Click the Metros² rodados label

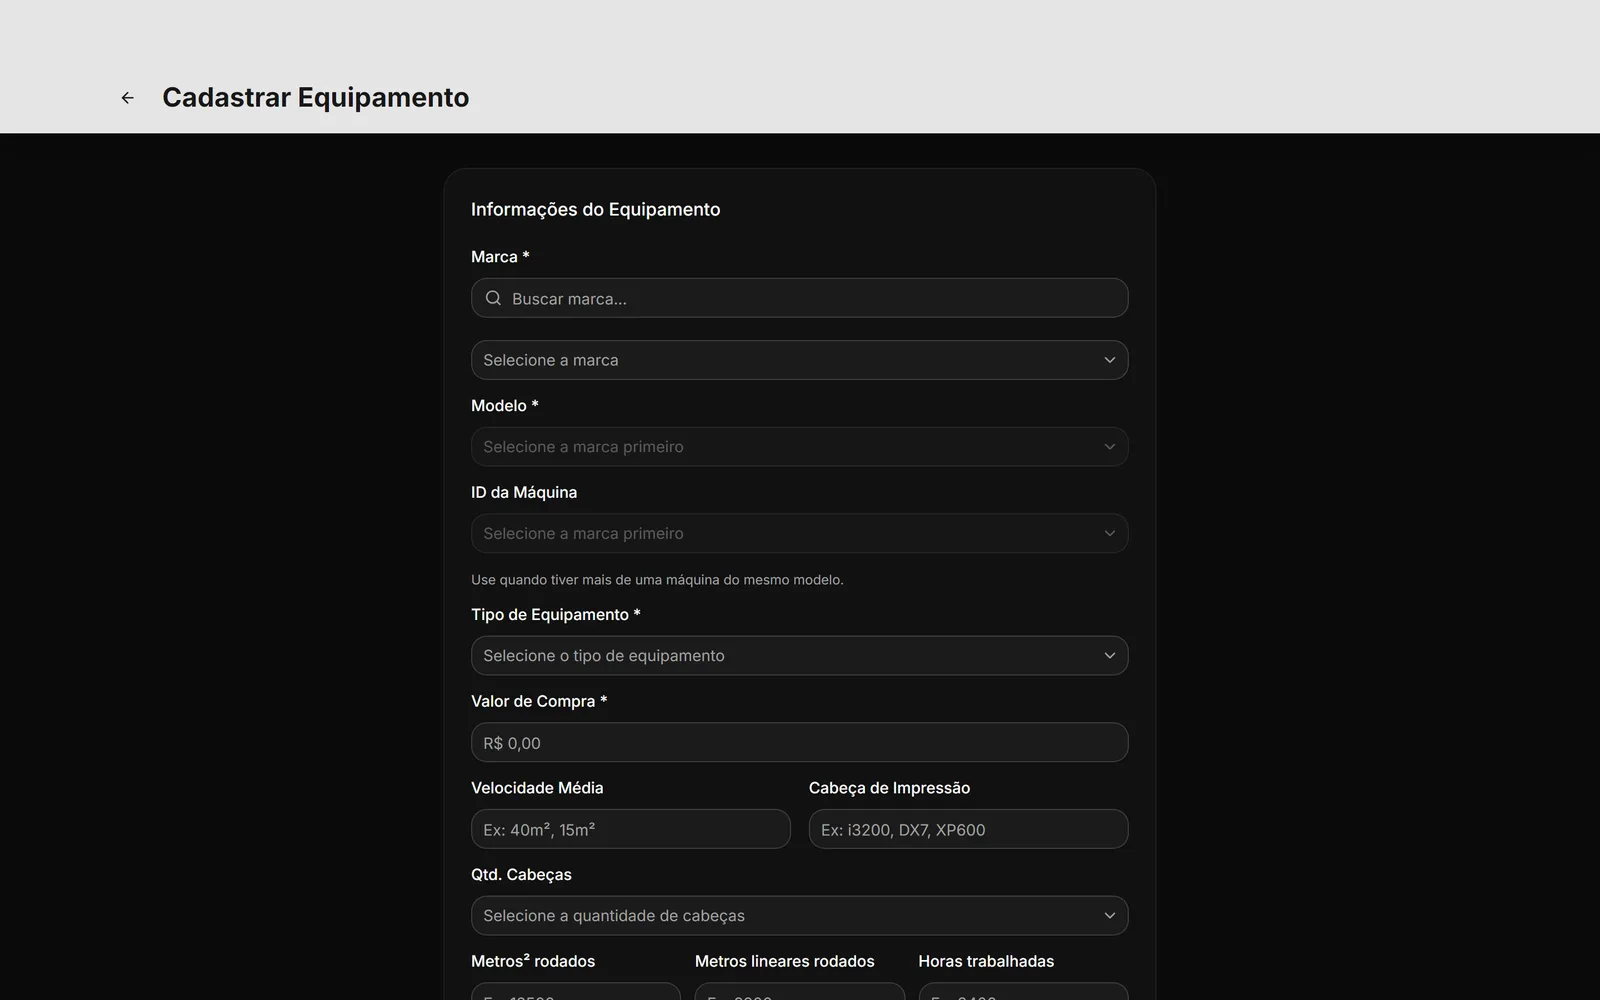point(533,961)
